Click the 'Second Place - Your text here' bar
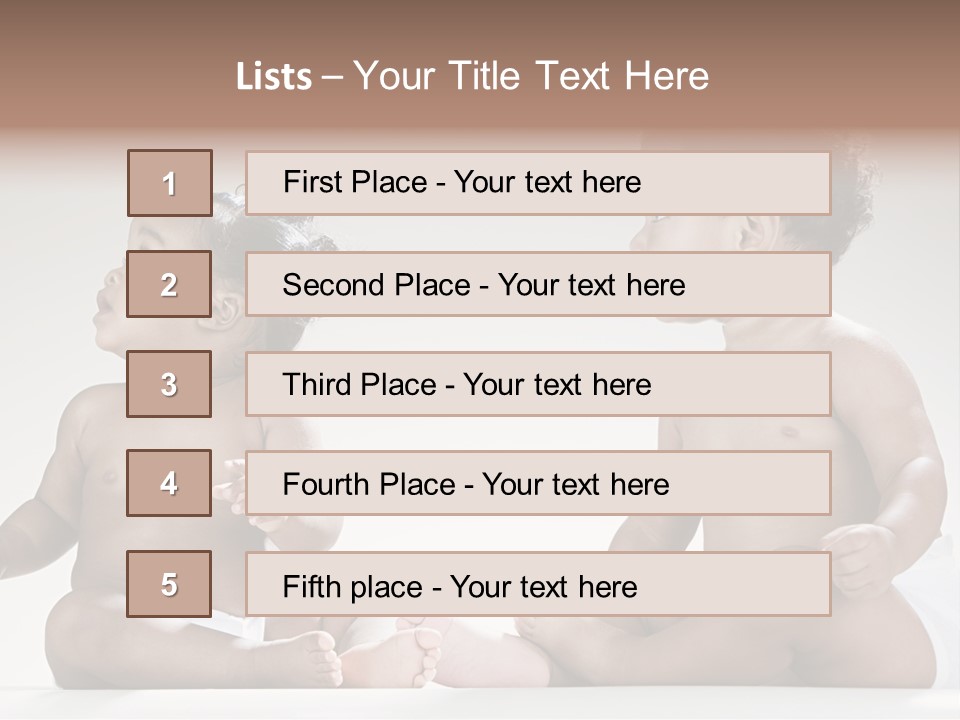Image resolution: width=960 pixels, height=720 pixels. click(538, 284)
